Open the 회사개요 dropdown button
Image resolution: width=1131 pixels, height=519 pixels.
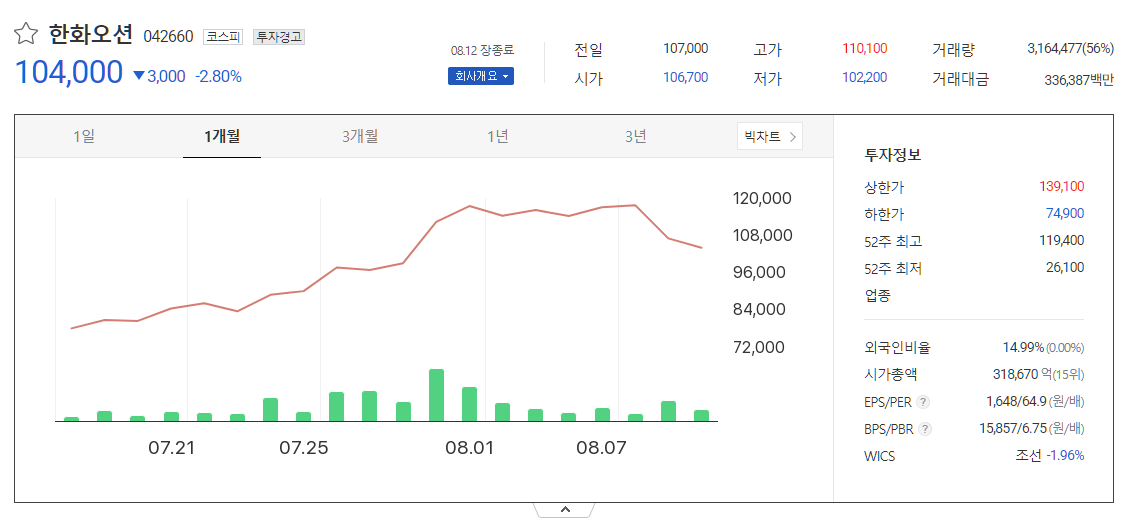pyautogui.click(x=481, y=76)
